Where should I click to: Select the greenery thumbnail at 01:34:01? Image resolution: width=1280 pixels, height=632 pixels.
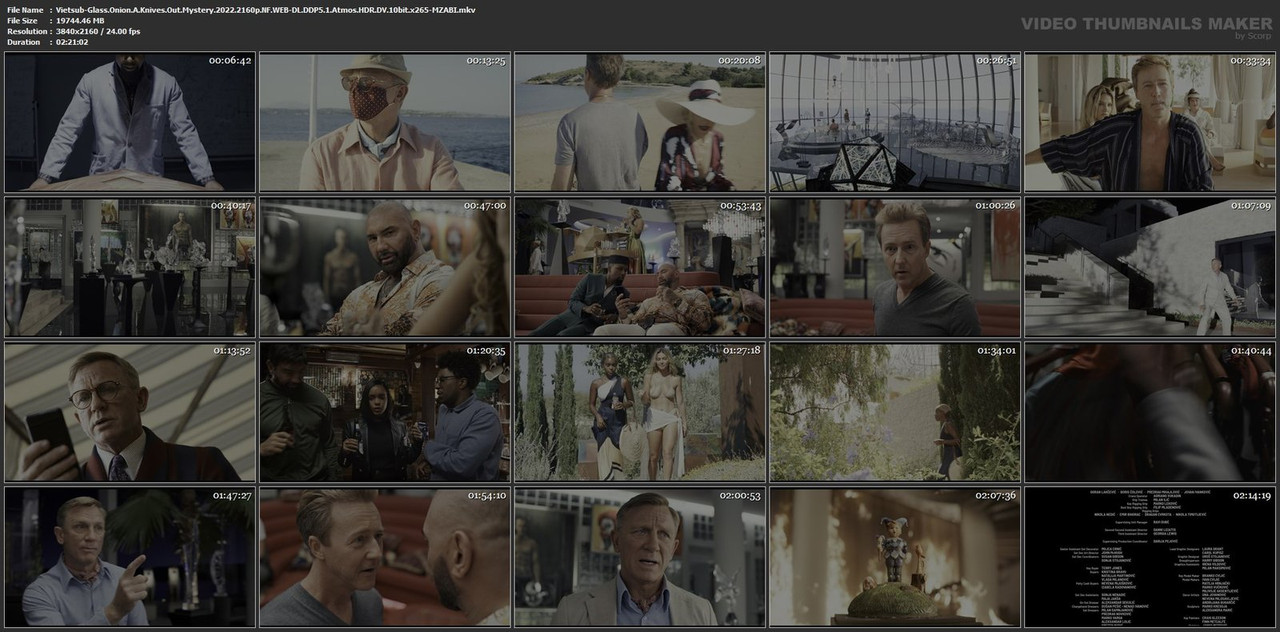[x=895, y=412]
